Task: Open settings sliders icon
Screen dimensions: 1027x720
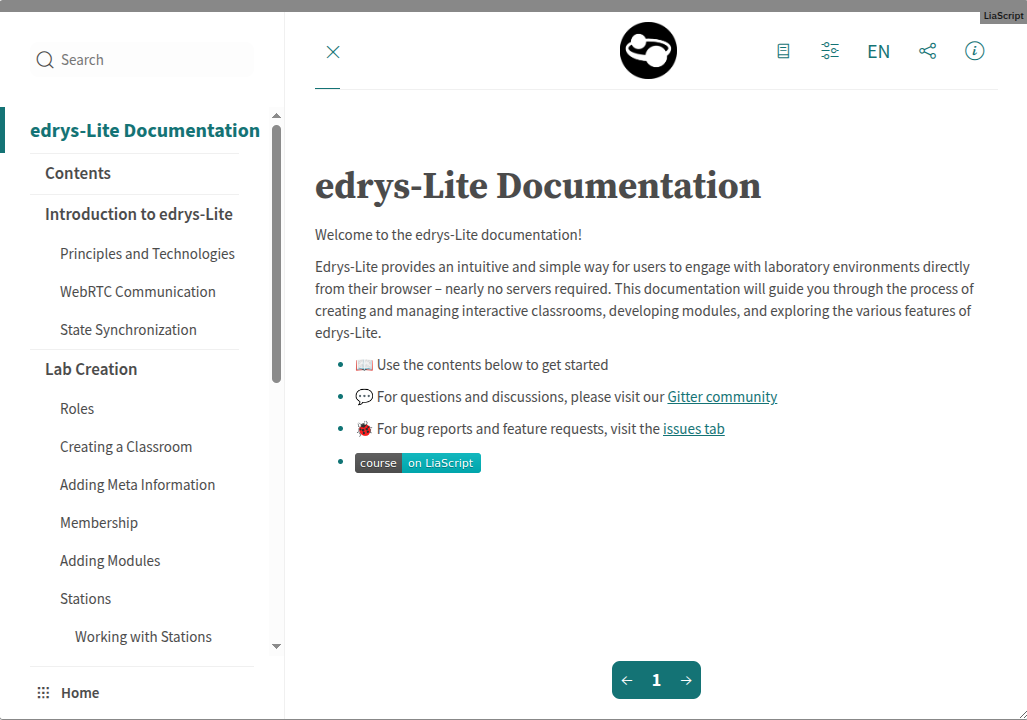Action: point(830,51)
